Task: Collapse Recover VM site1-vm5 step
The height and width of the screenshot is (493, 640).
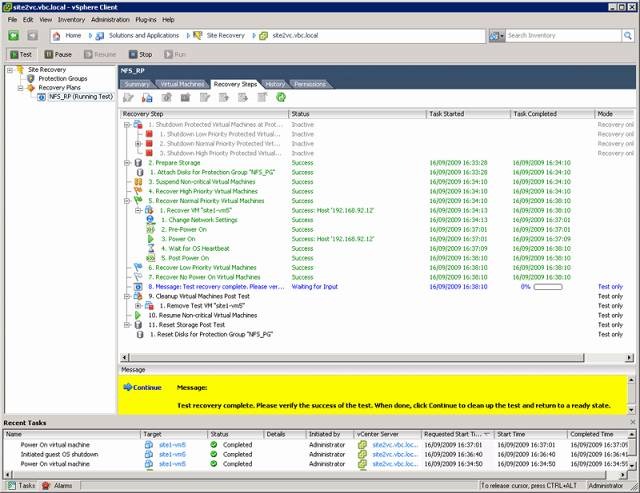Action: pos(138,211)
